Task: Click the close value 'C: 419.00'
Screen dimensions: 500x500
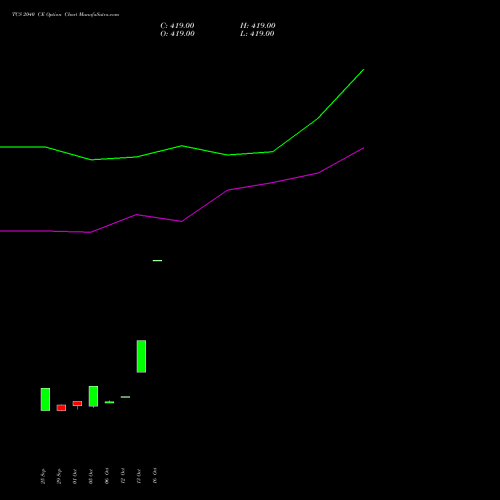Action: (x=177, y=26)
